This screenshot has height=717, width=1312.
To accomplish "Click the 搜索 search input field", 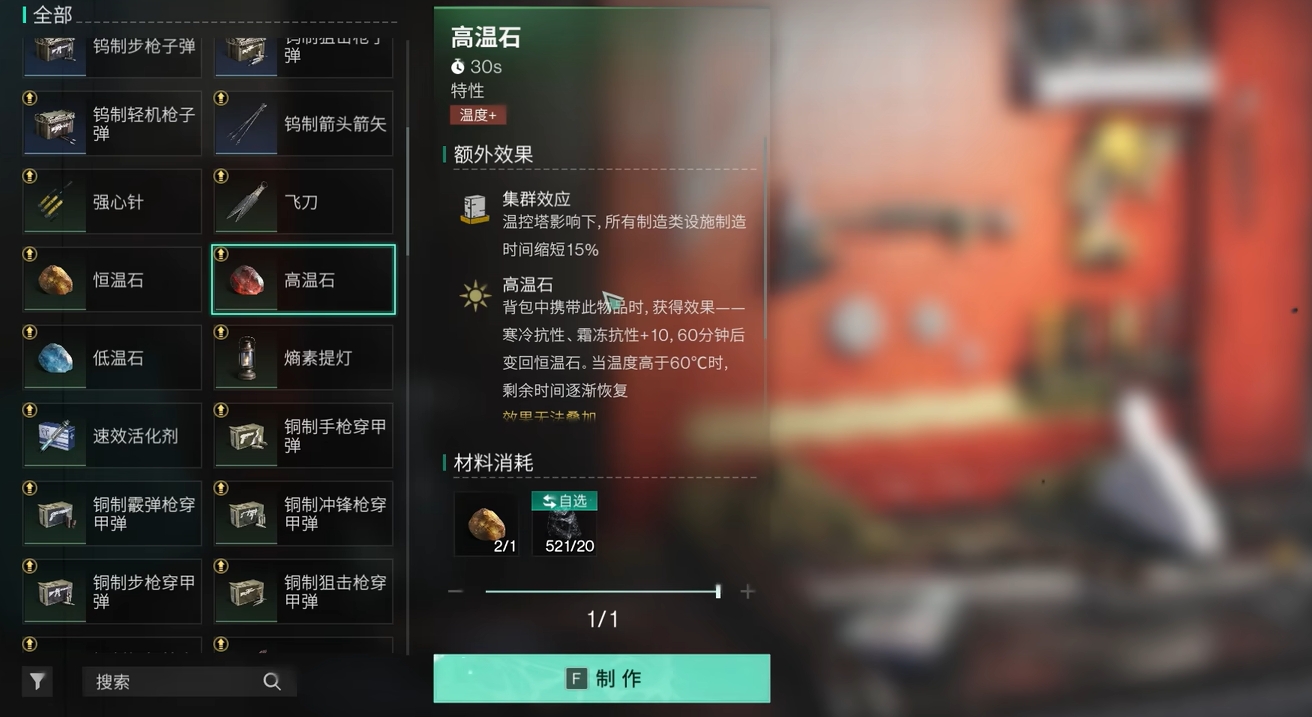I will click(x=189, y=681).
